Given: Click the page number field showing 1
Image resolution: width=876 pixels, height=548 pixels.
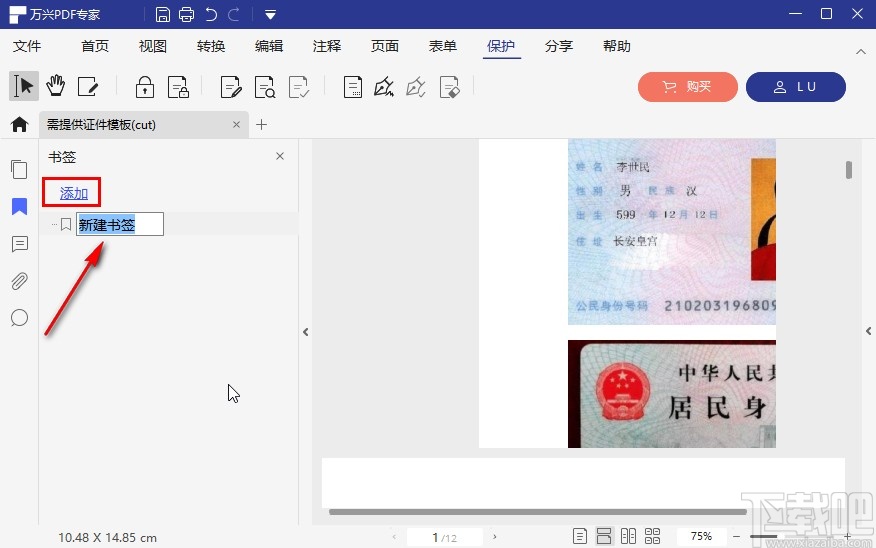Looking at the screenshot, I should (x=445, y=537).
